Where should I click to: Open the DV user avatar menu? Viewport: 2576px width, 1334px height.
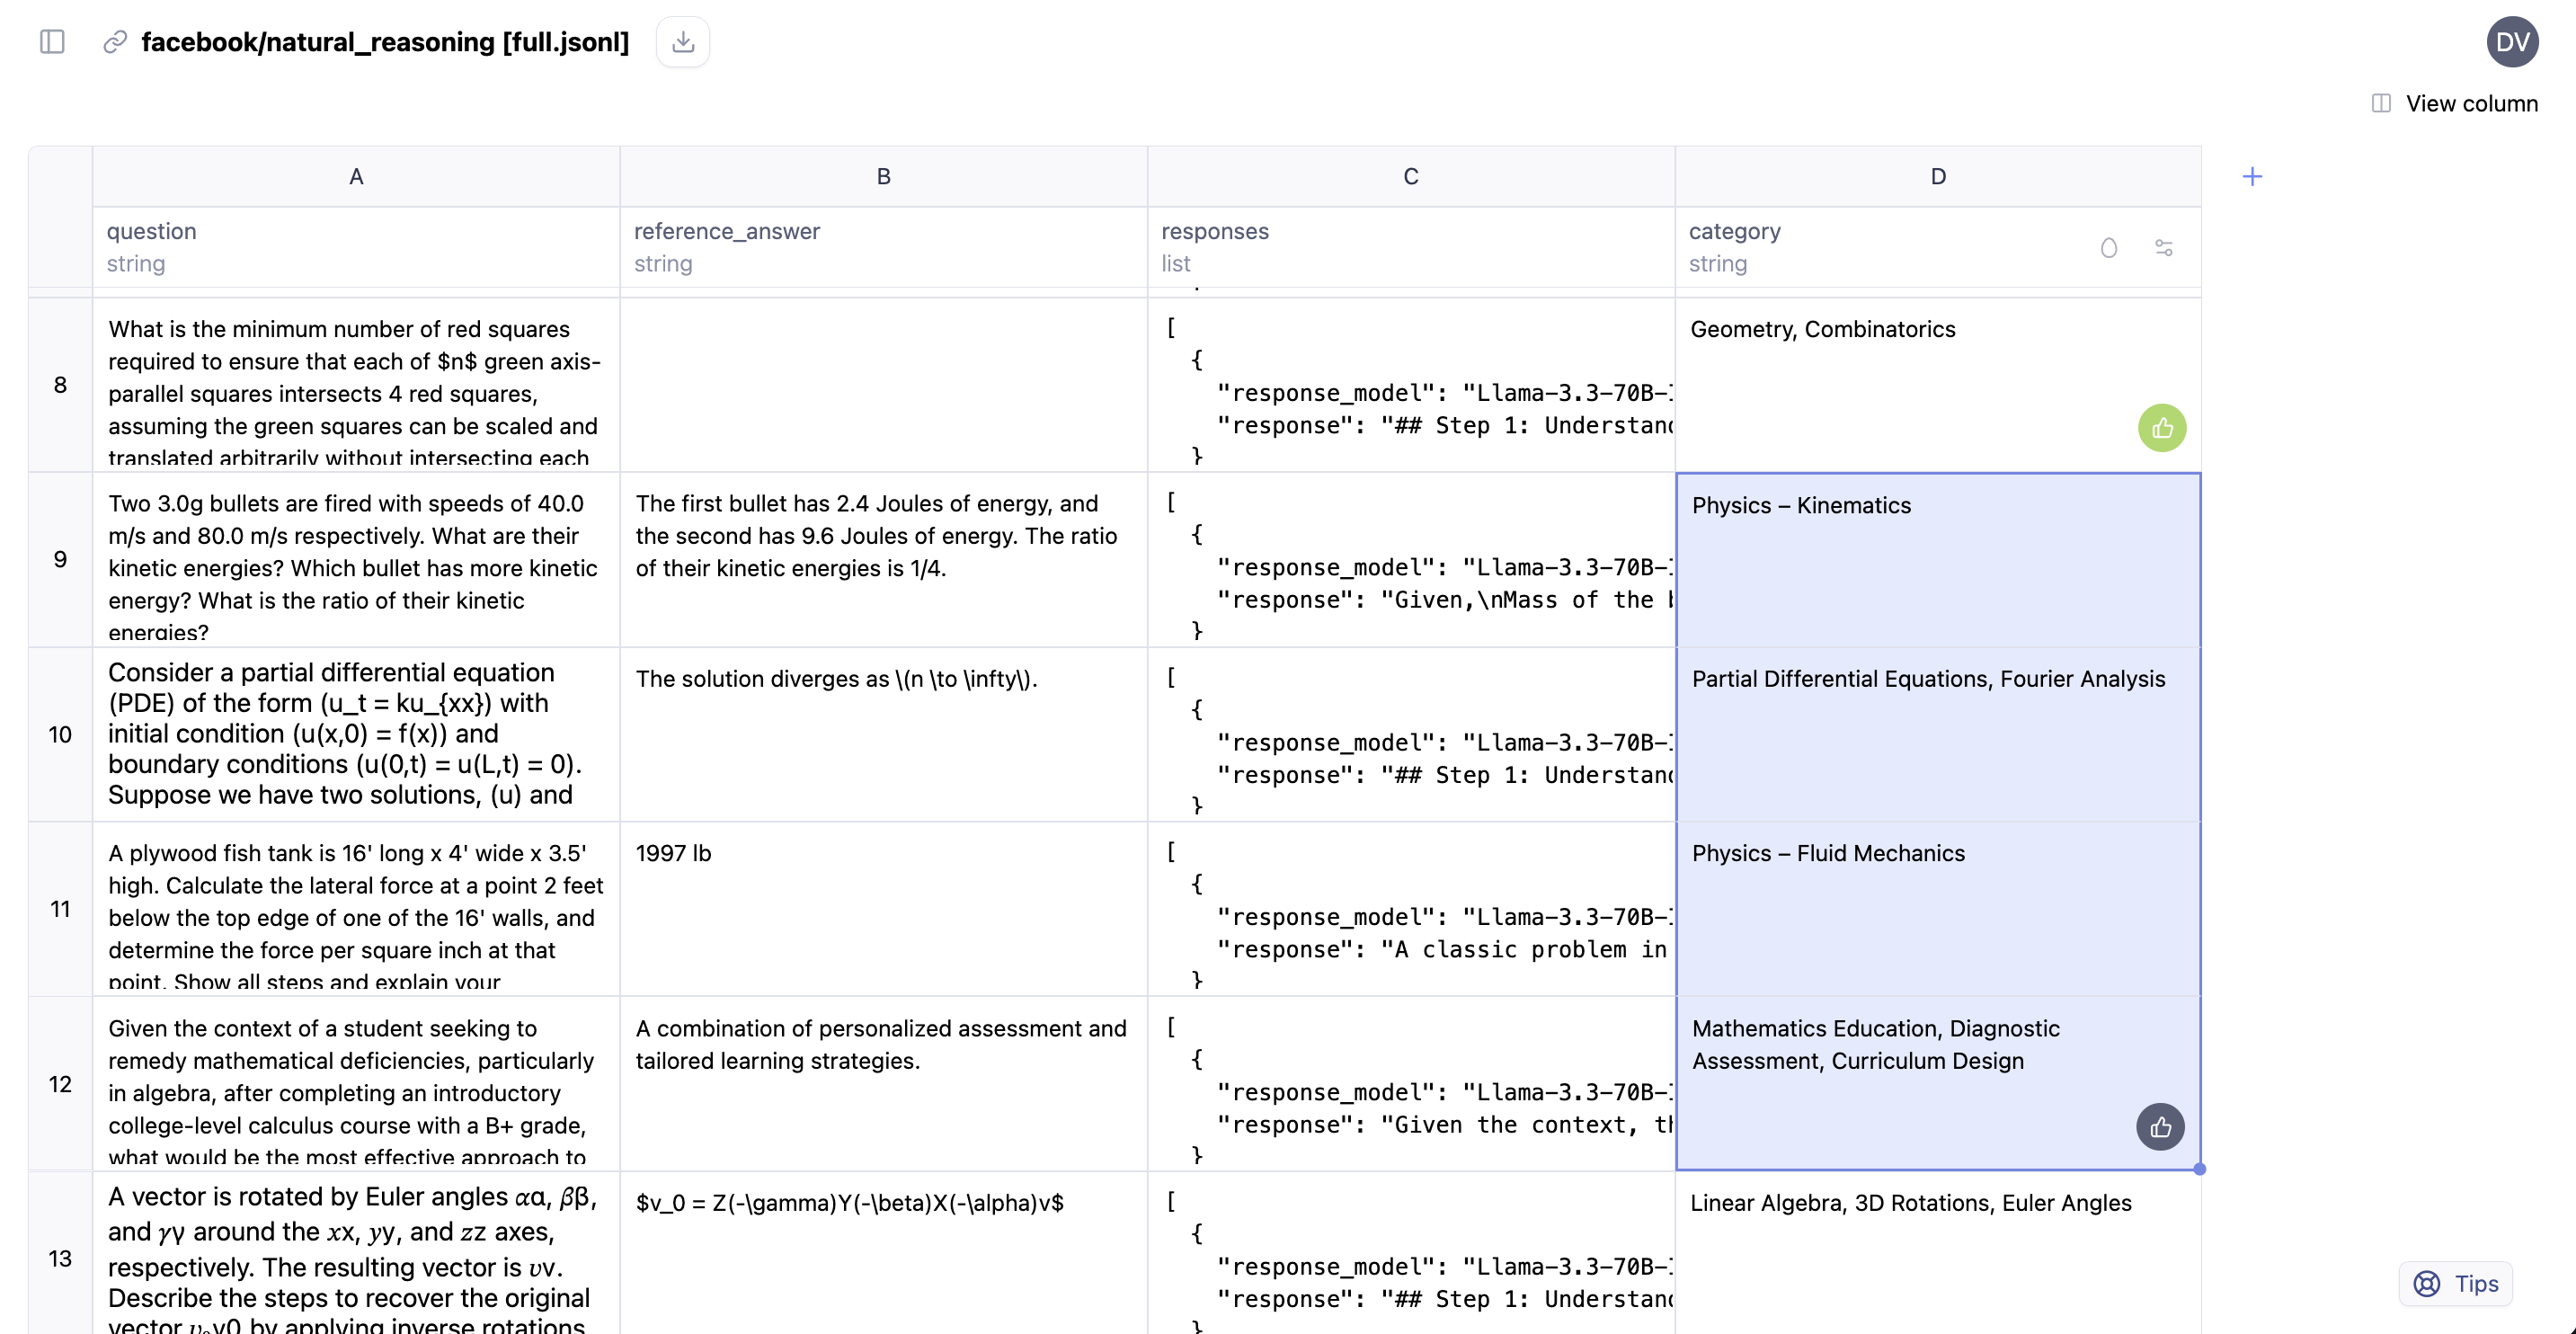pyautogui.click(x=2511, y=42)
